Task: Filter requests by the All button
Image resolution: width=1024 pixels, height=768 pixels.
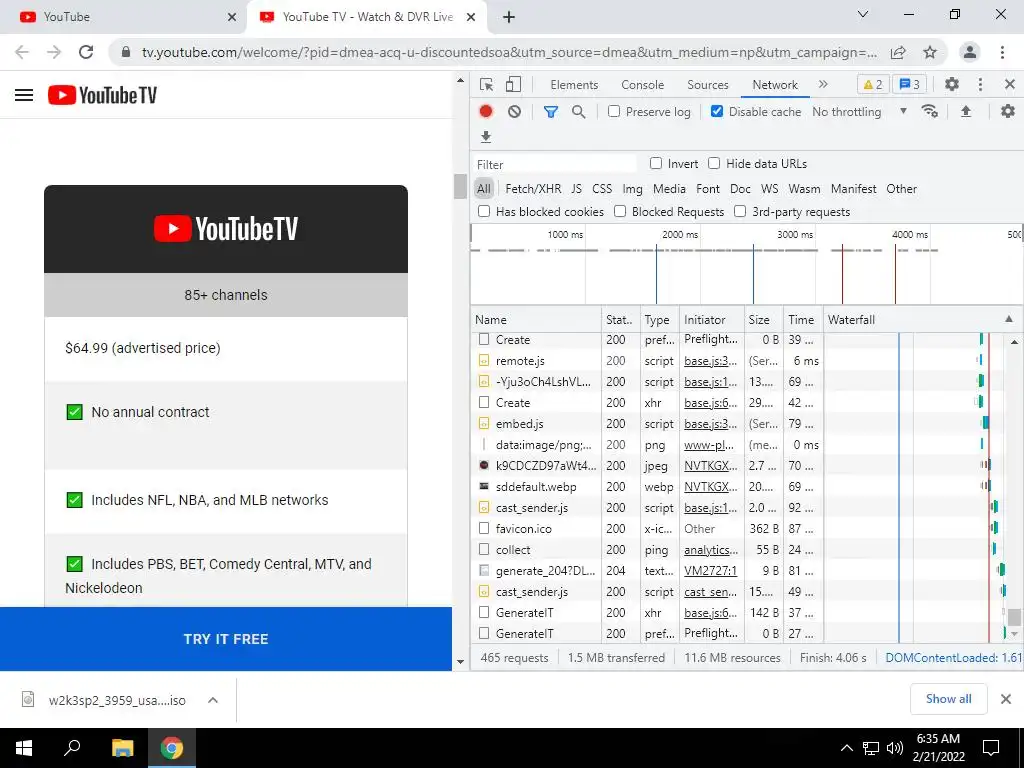Action: click(x=483, y=189)
